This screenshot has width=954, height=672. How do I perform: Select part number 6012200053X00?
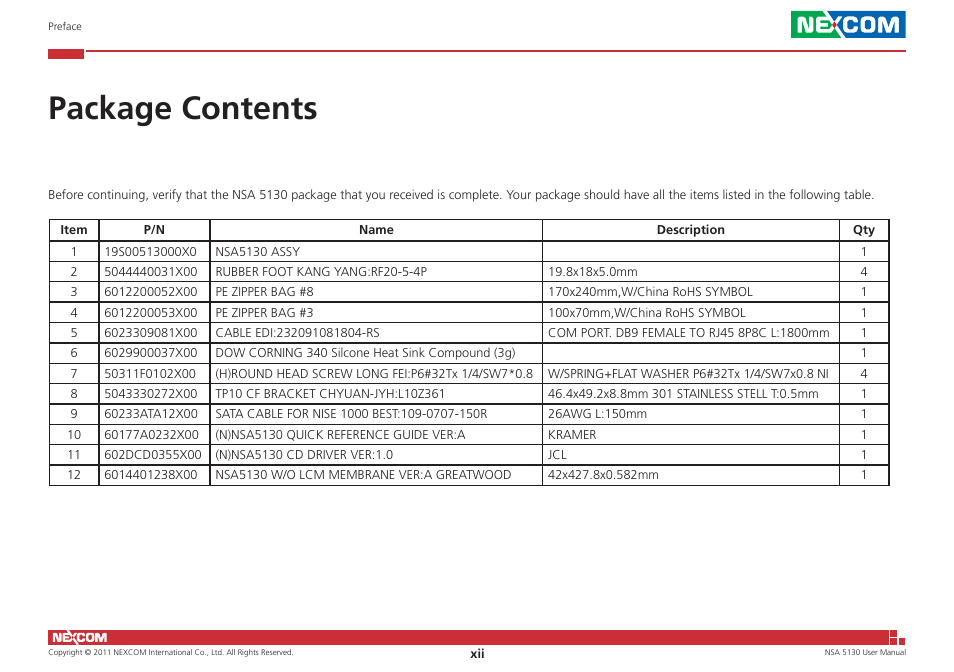[x=150, y=313]
